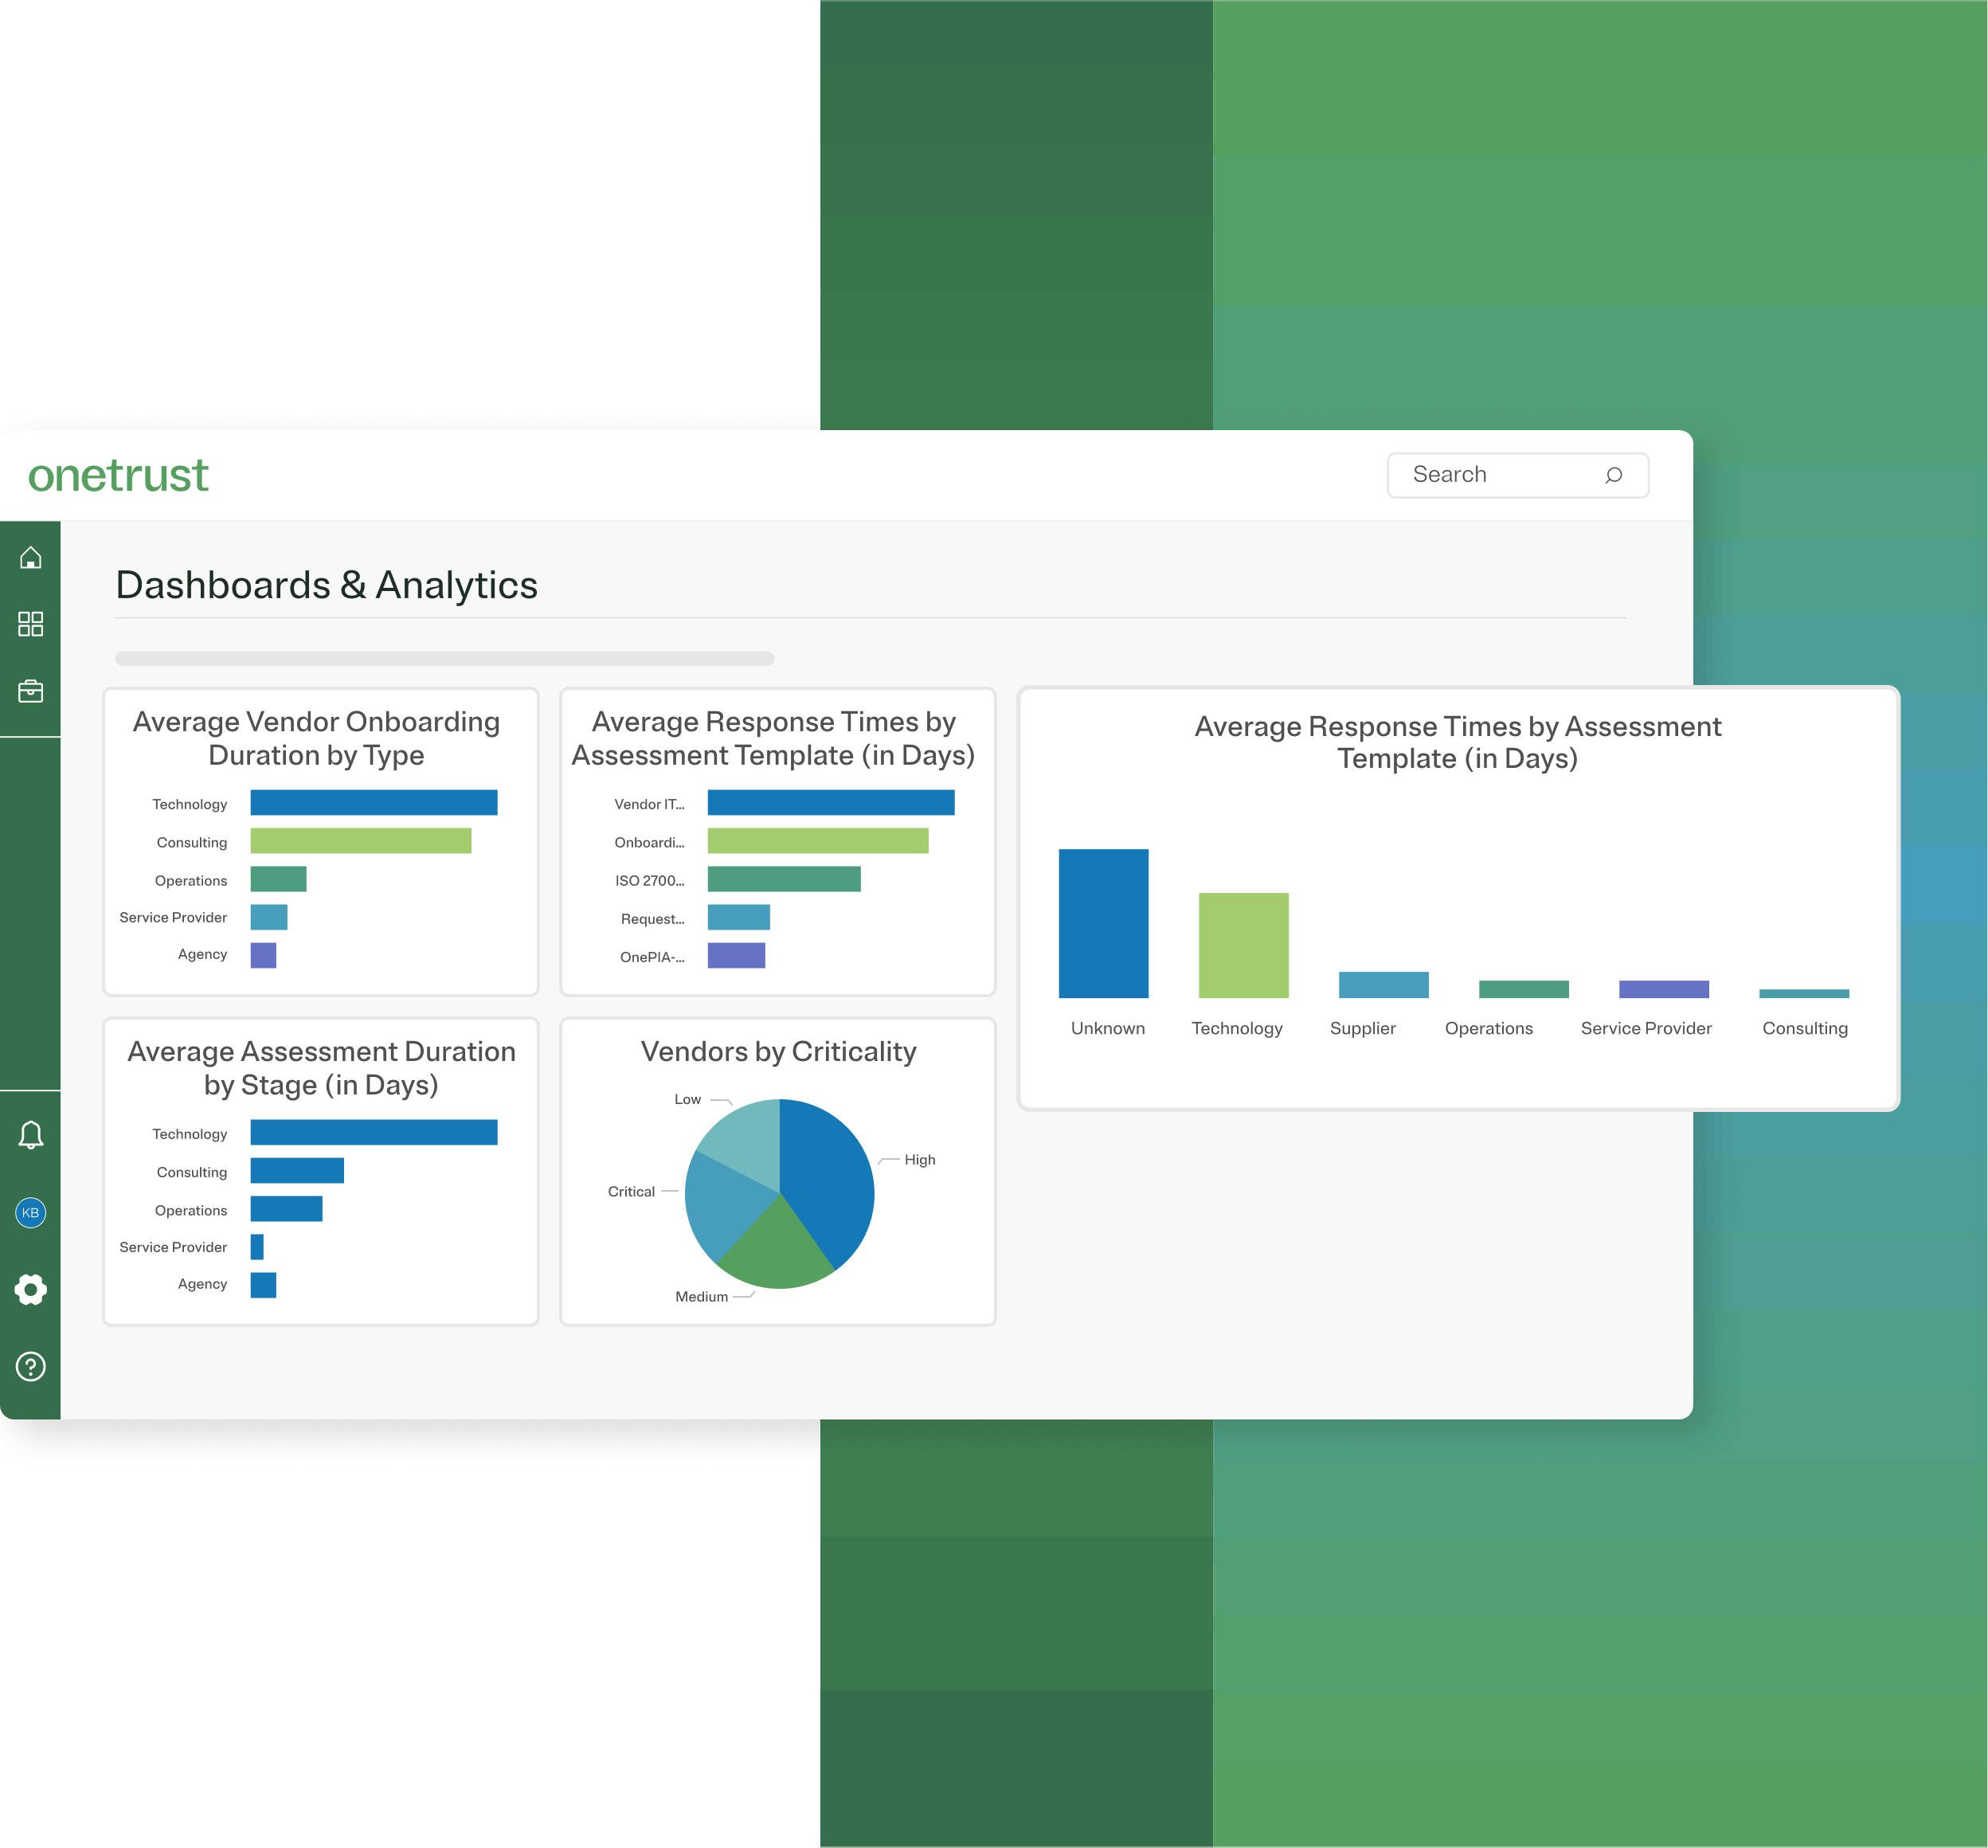Click the Vendor IT... bar in response chart

tap(830, 803)
